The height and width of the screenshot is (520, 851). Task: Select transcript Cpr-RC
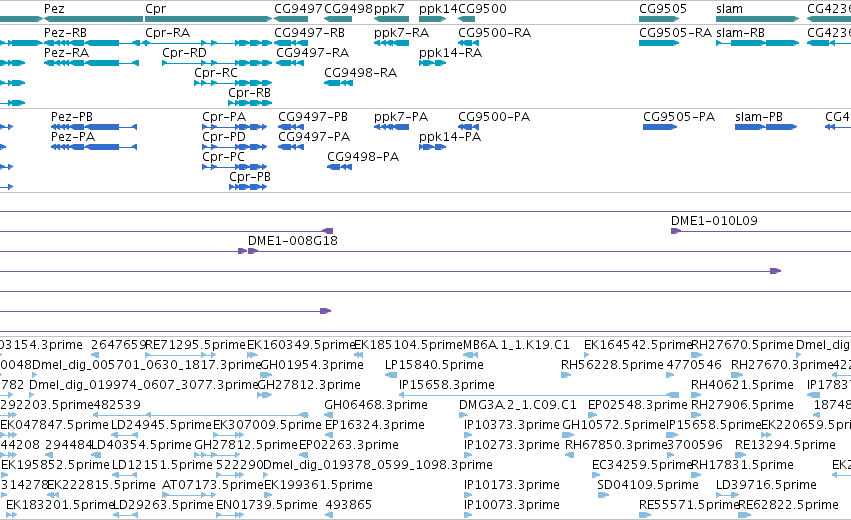233,83
